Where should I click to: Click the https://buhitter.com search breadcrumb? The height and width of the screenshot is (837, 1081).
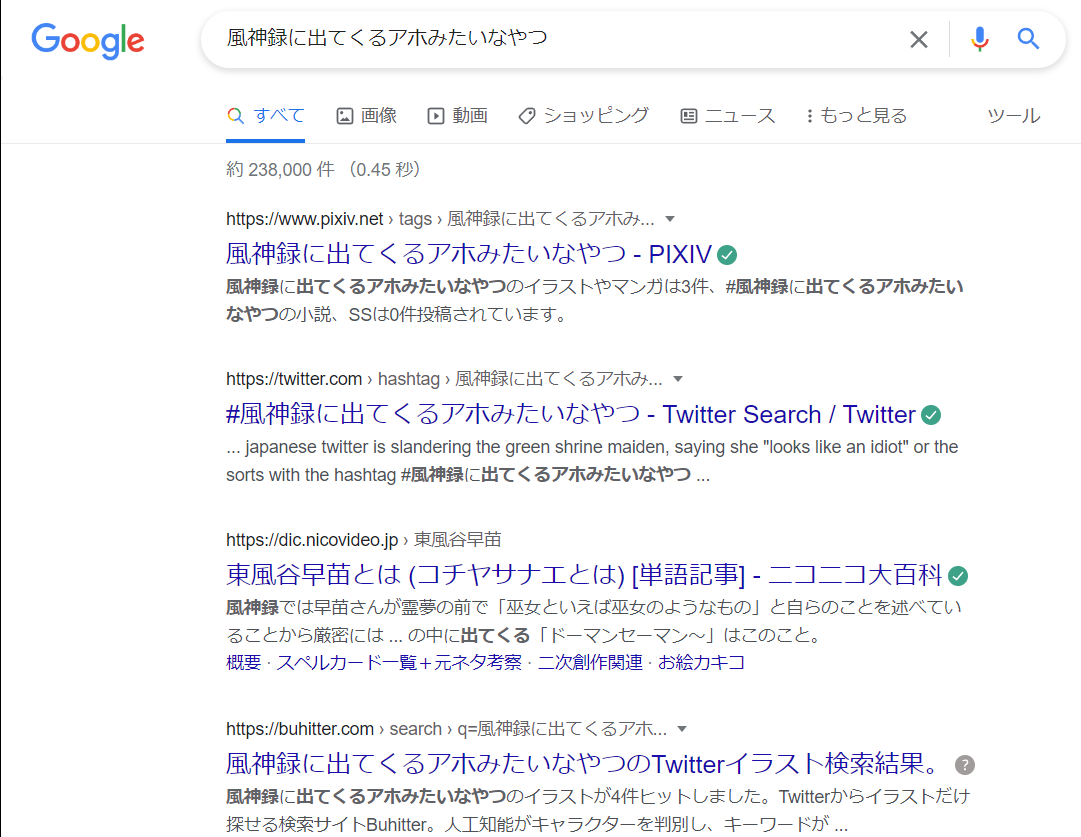[x=446, y=729]
